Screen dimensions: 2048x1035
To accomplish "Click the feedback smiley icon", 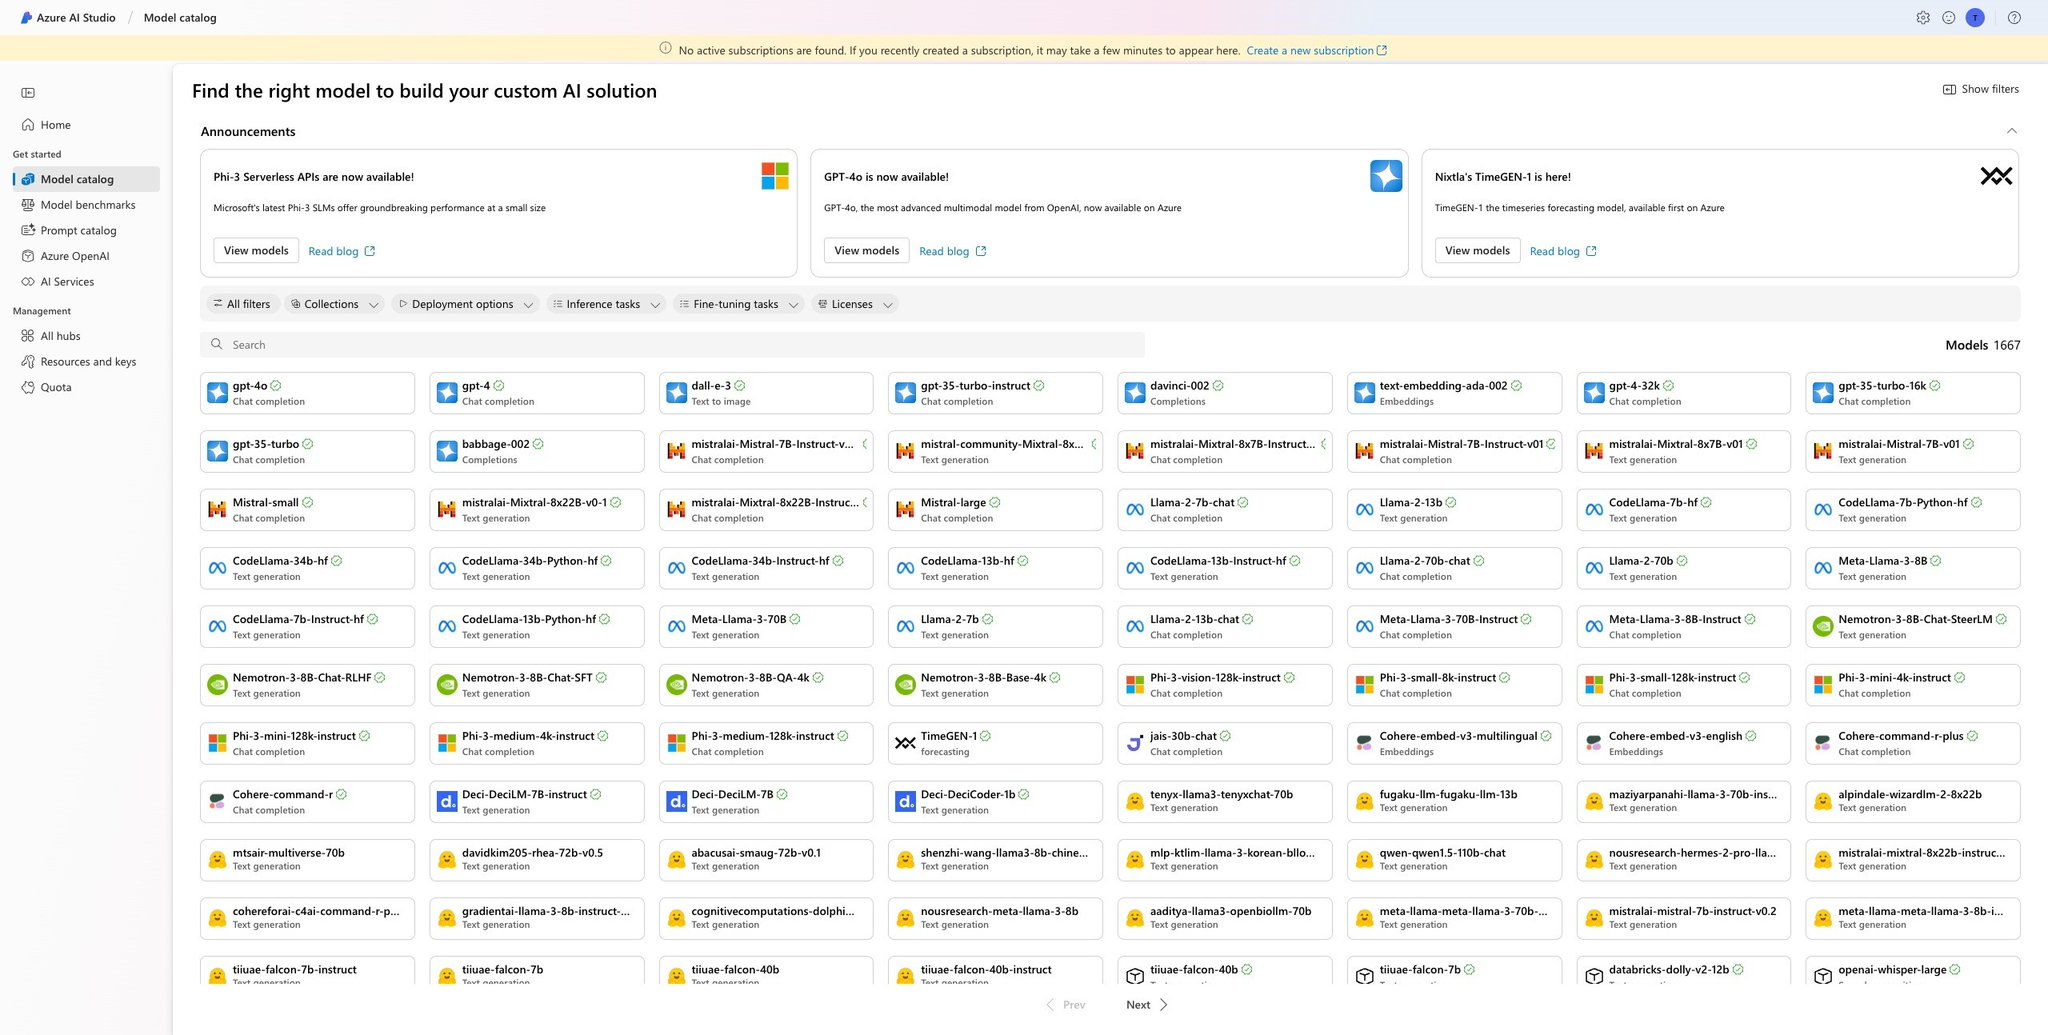I will [1948, 18].
